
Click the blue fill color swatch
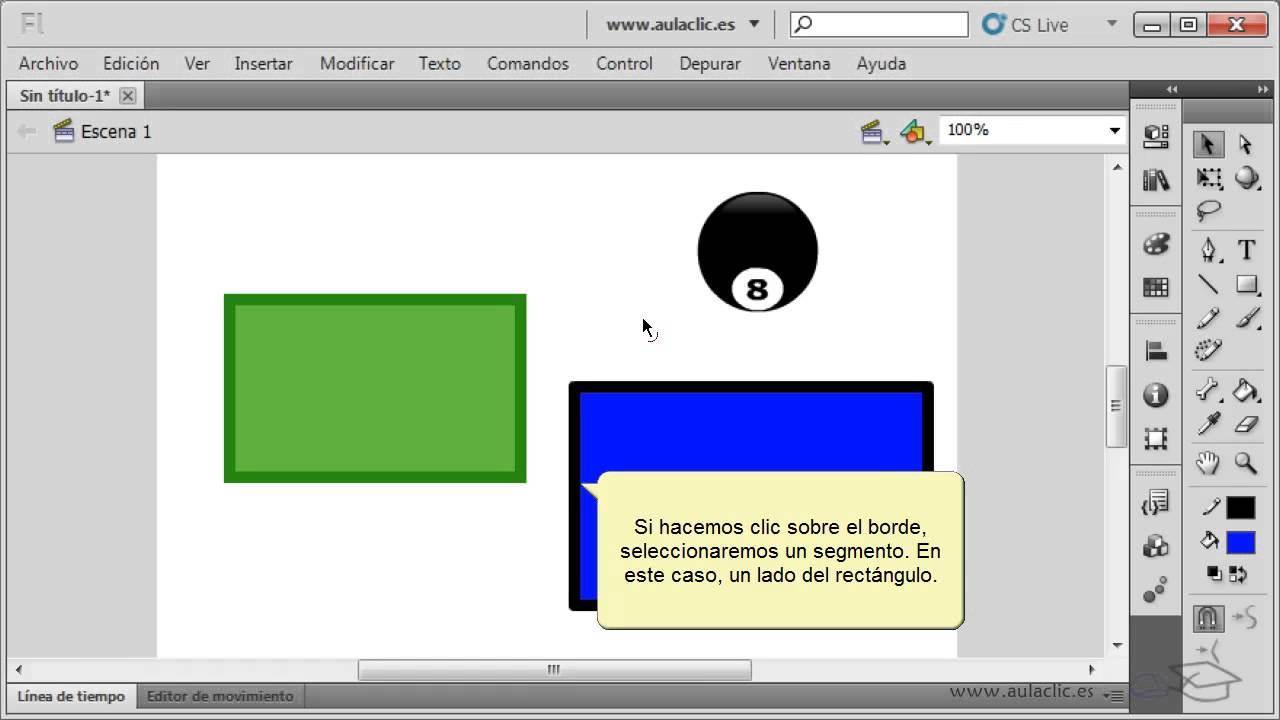tap(1240, 543)
